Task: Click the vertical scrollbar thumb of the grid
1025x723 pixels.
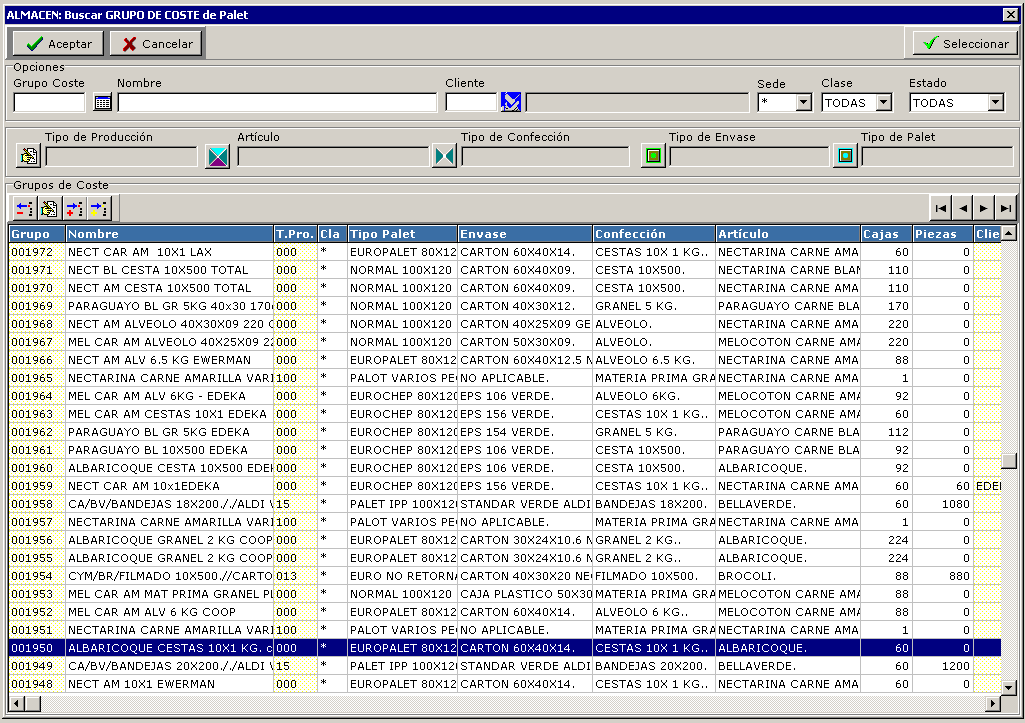Action: pyautogui.click(x=1008, y=460)
